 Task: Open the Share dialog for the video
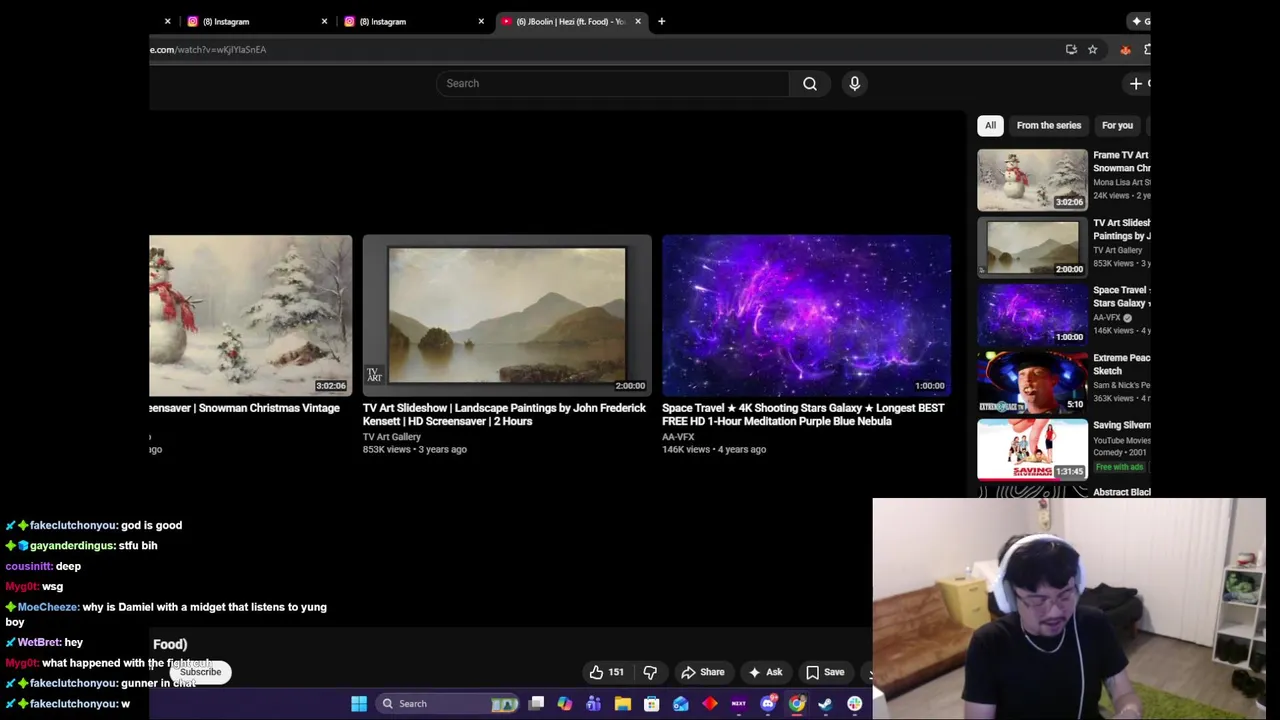click(x=703, y=673)
